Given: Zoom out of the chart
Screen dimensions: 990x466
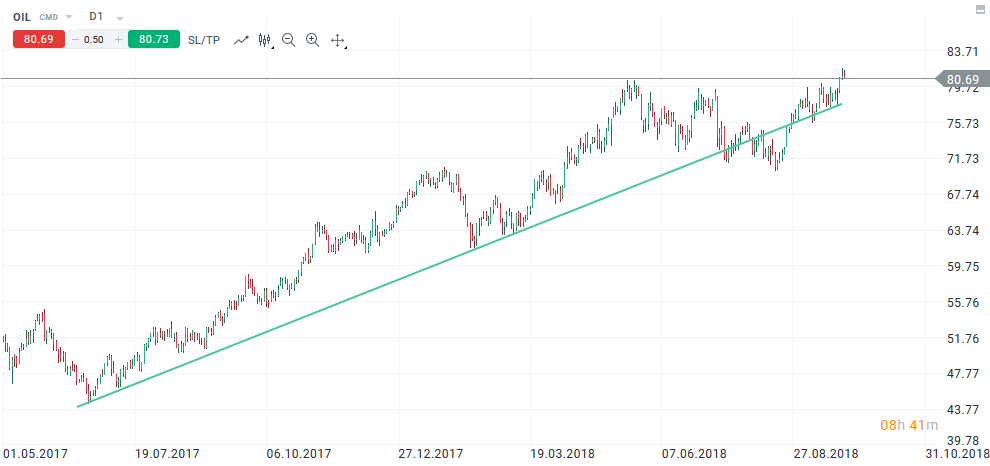Looking at the screenshot, I should (x=289, y=40).
